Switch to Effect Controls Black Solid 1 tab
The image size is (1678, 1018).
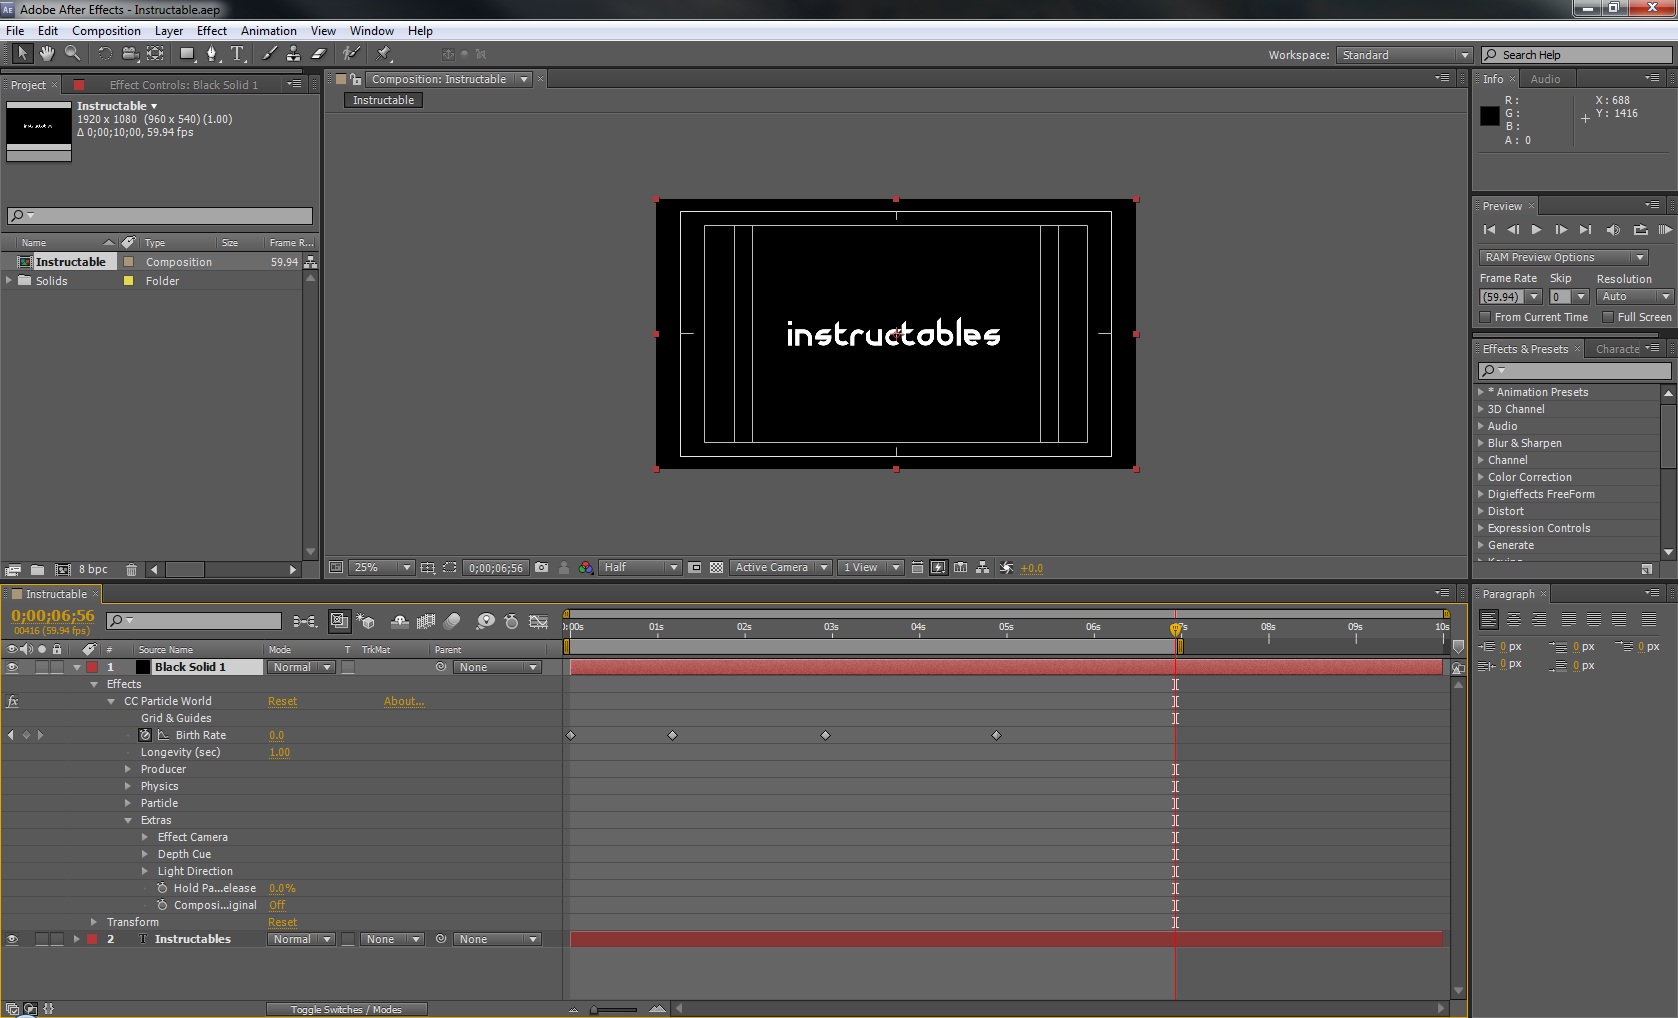pos(184,85)
